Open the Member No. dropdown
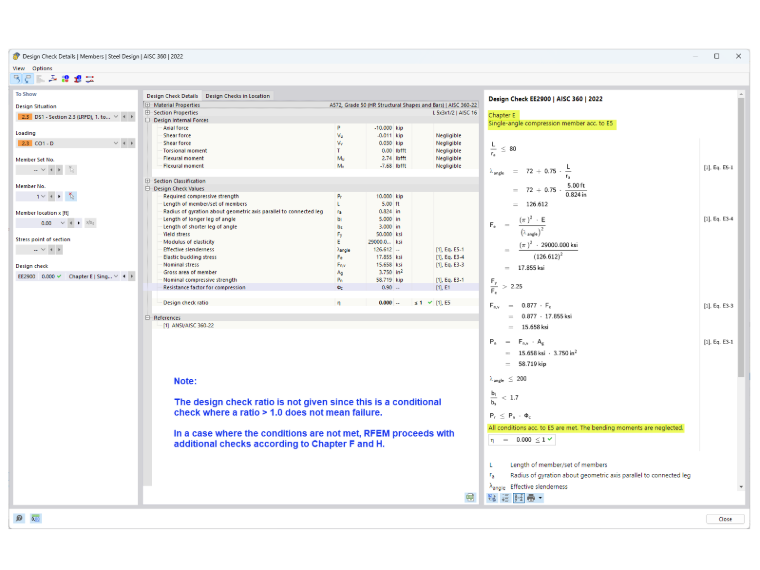The width and height of the screenshot is (760, 570). coord(43,196)
